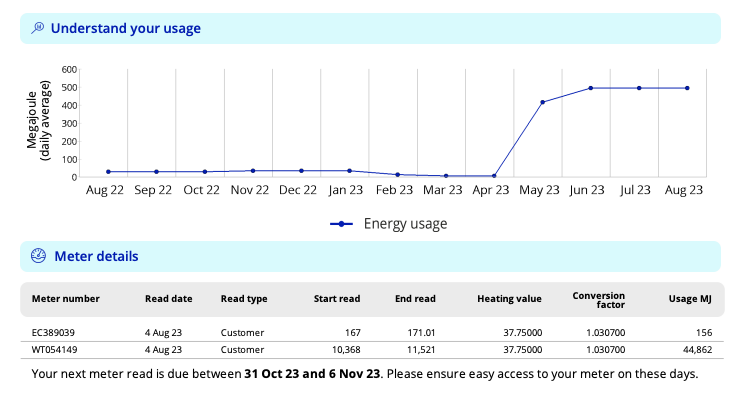Click the May 23 axis label
The image size is (739, 396).
539,190
